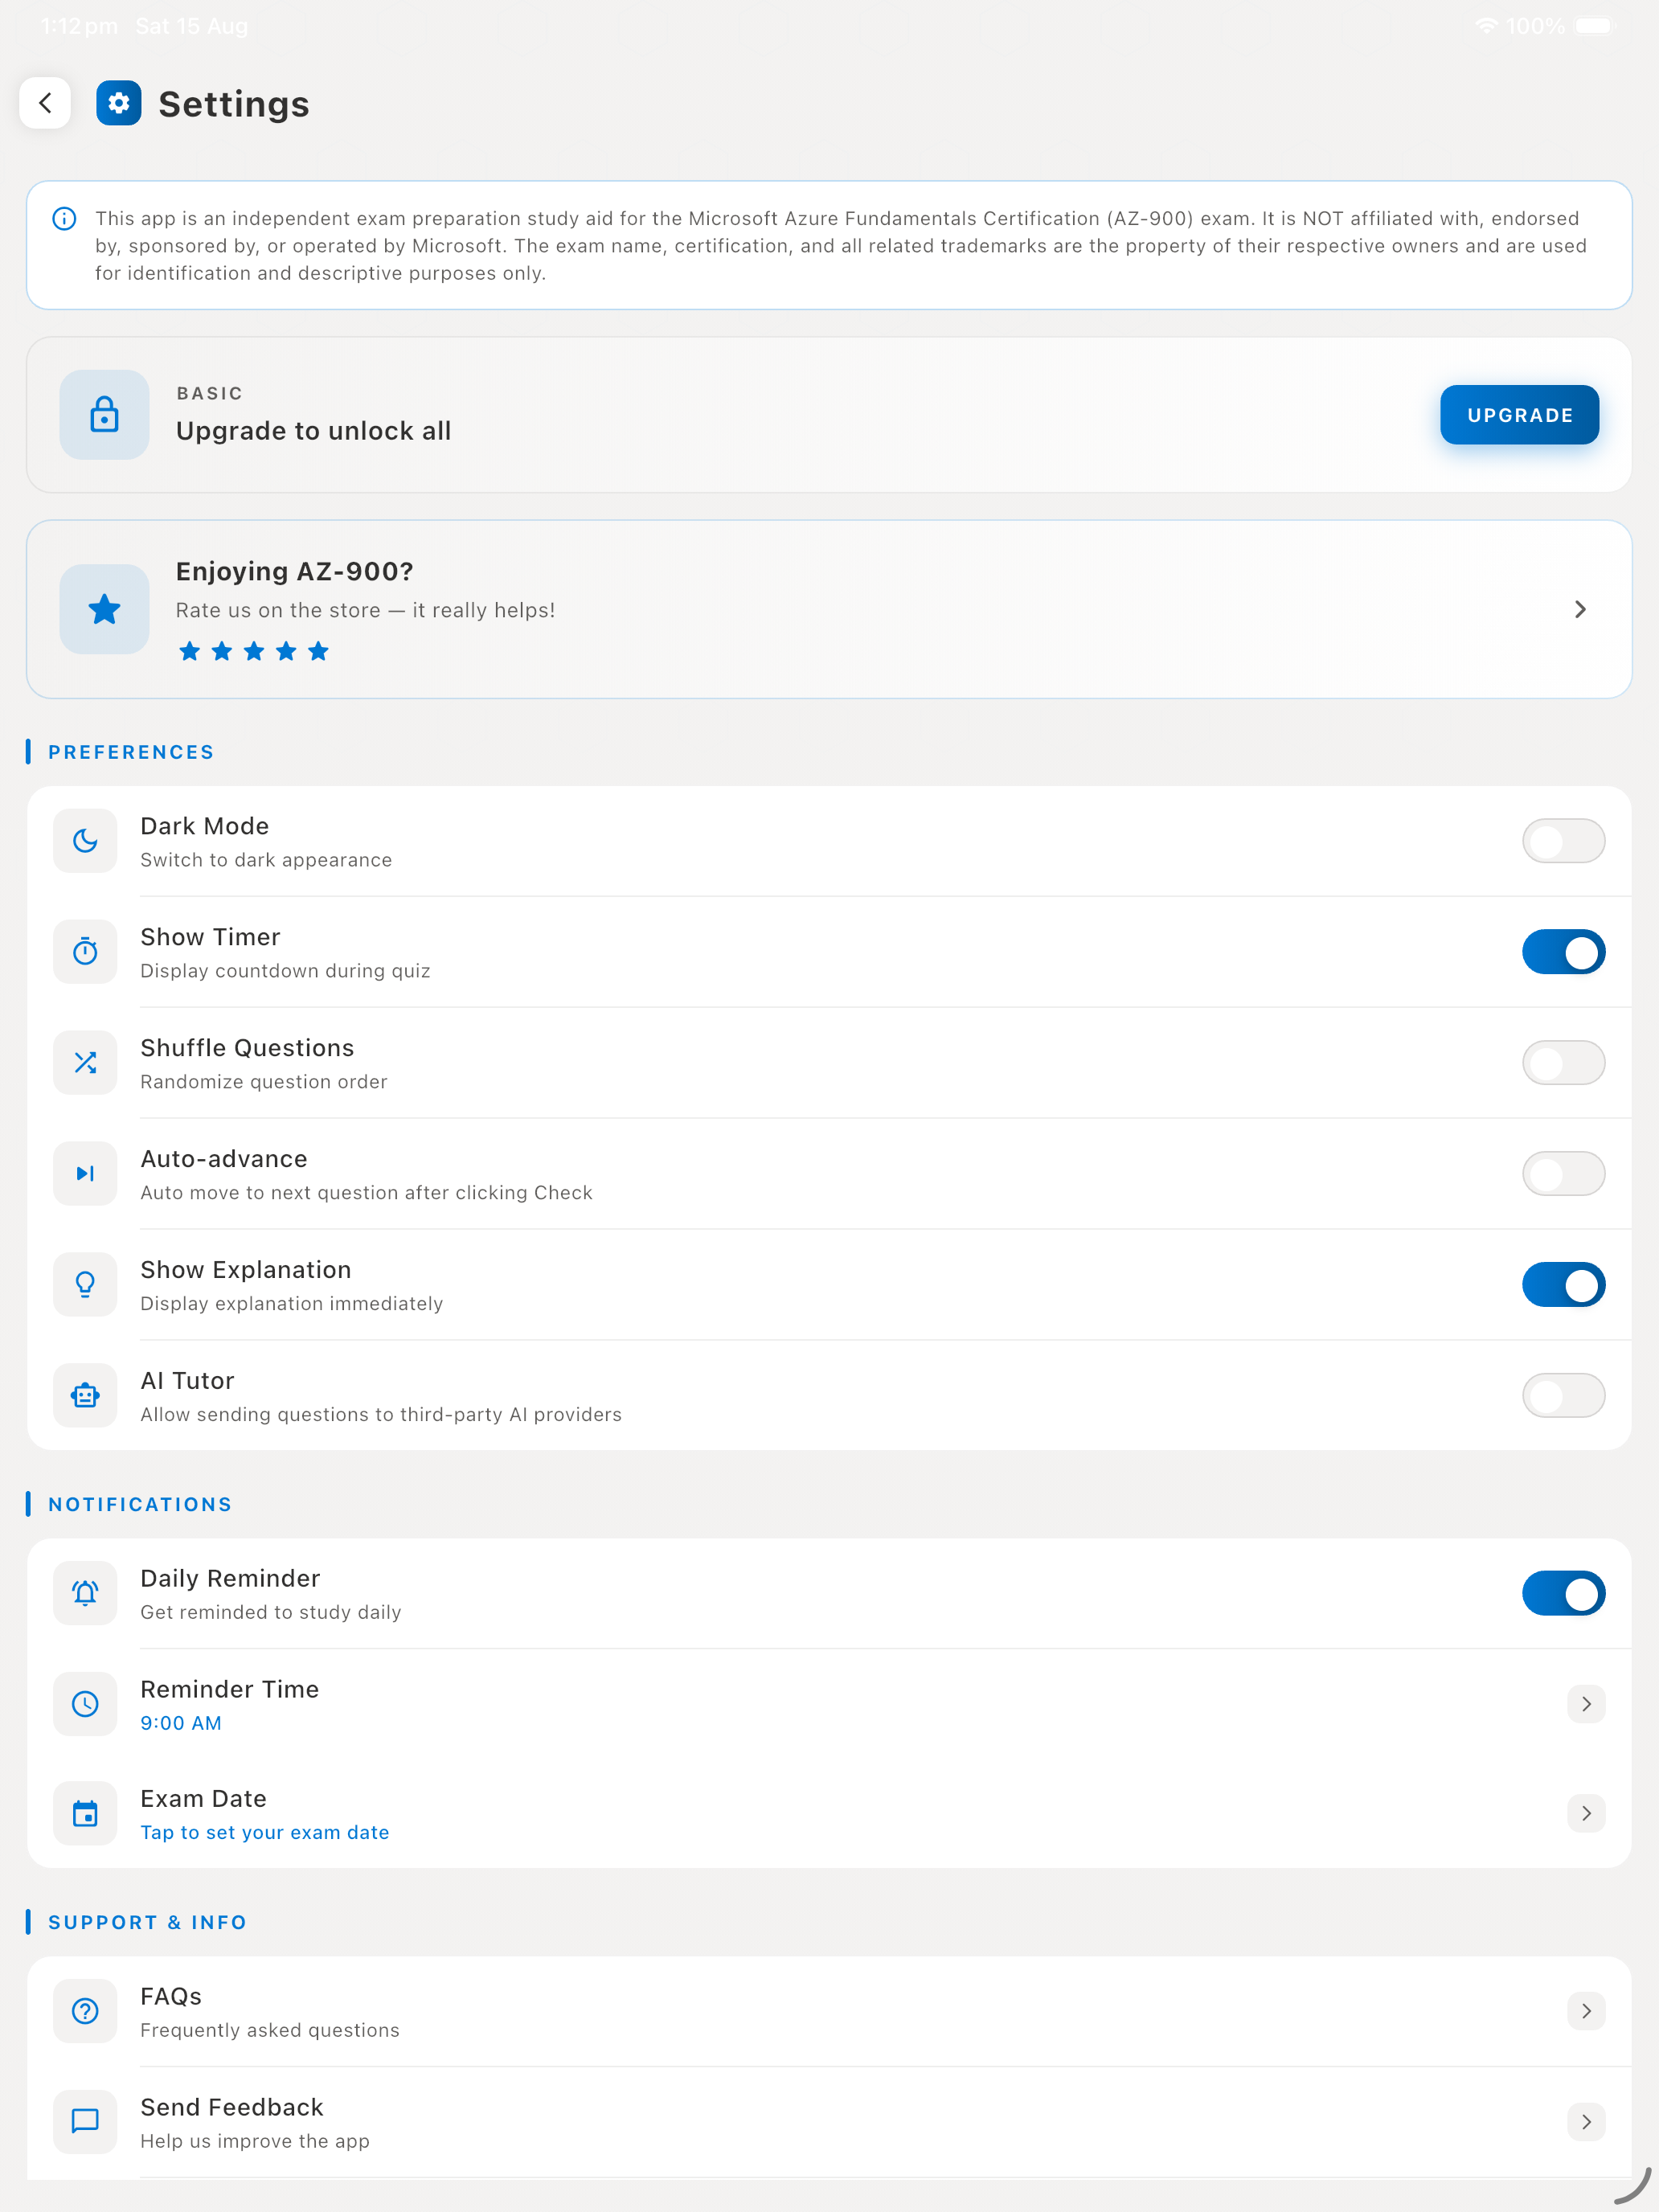The image size is (1659, 2212).
Task: Tap the star icon beside Enjoying AZ-900
Action: (104, 609)
